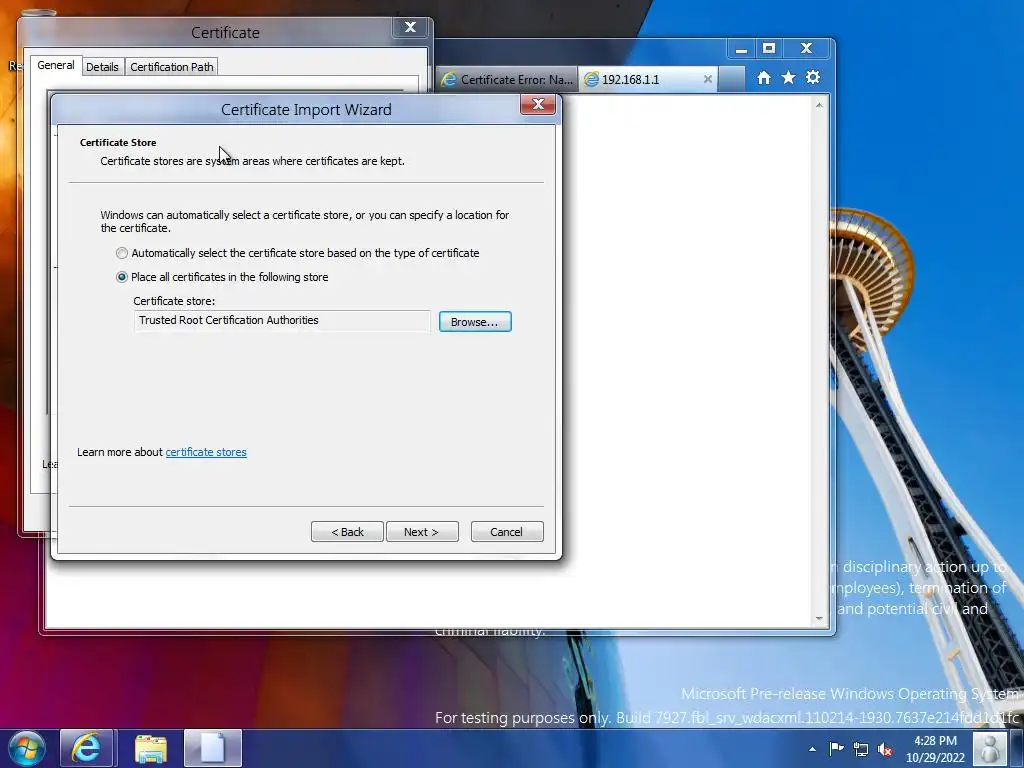Open Internet Explorer Home icon
Viewport: 1024px width, 768px height.
pyautogui.click(x=763, y=78)
